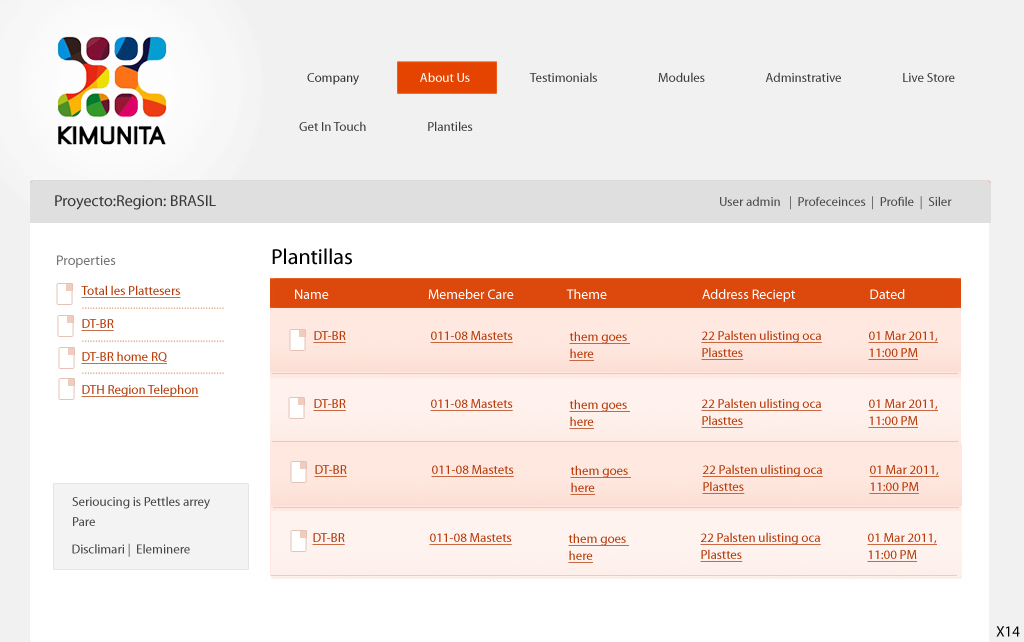
Task: Click 01 Mar 2011 date in second row
Action: pyautogui.click(x=903, y=412)
